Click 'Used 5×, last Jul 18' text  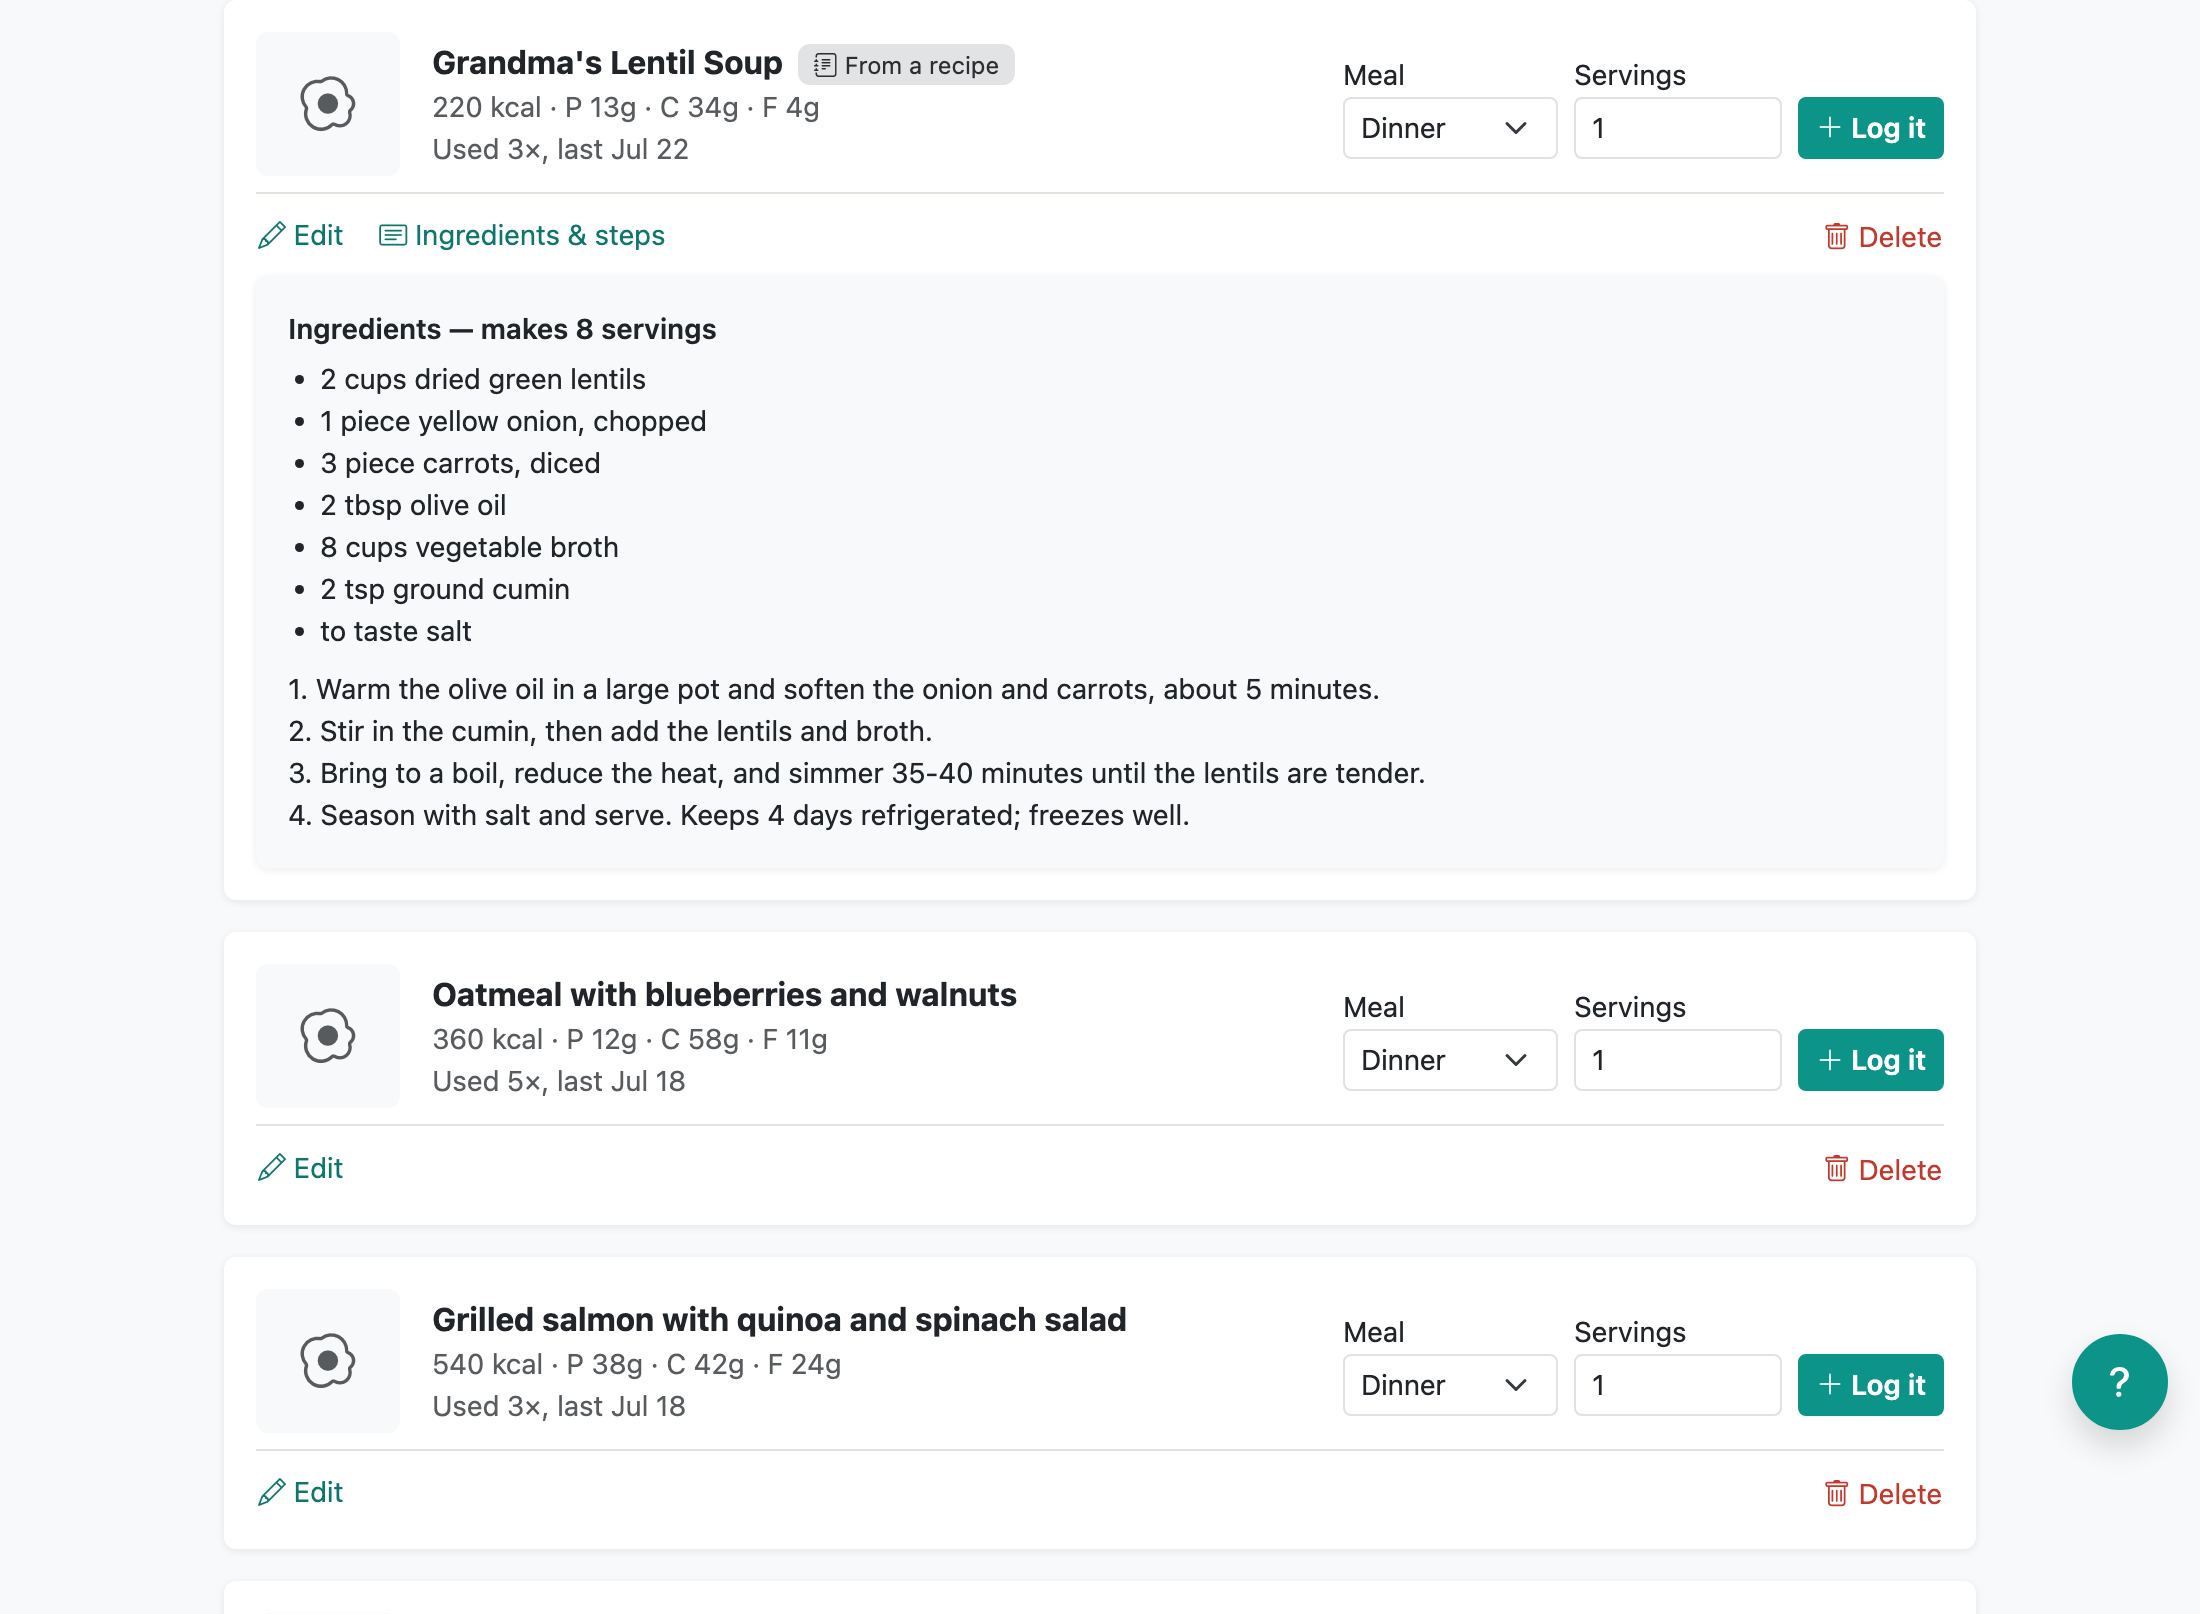pos(559,1081)
